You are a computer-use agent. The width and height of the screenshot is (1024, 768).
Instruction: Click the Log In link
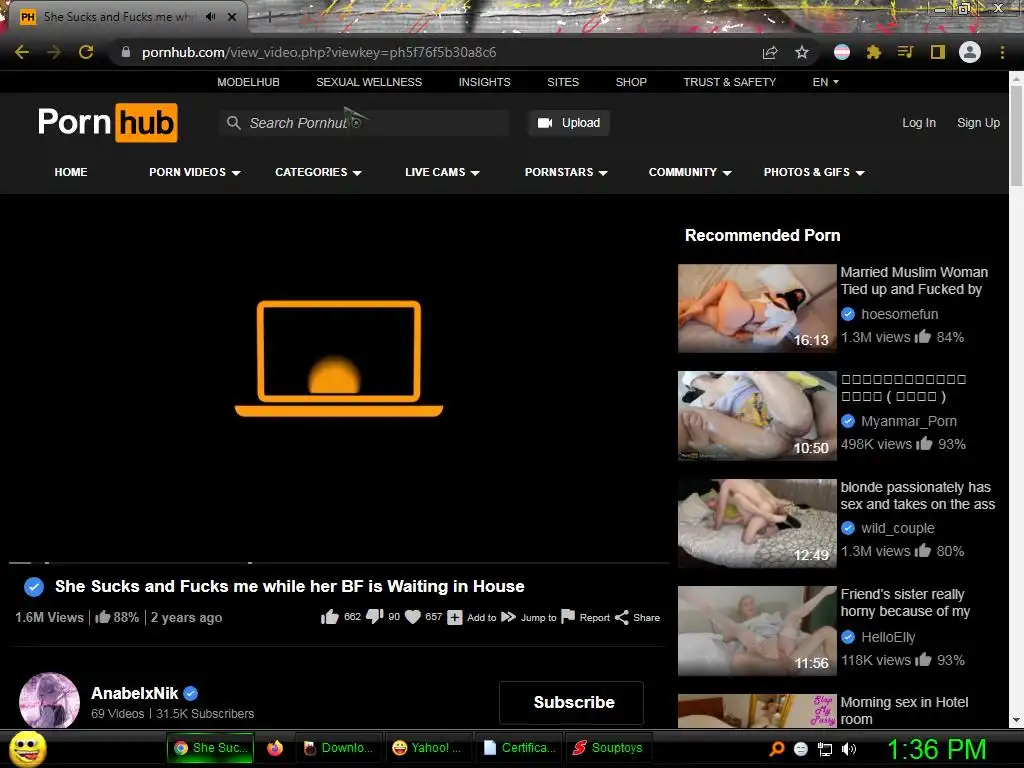(919, 123)
